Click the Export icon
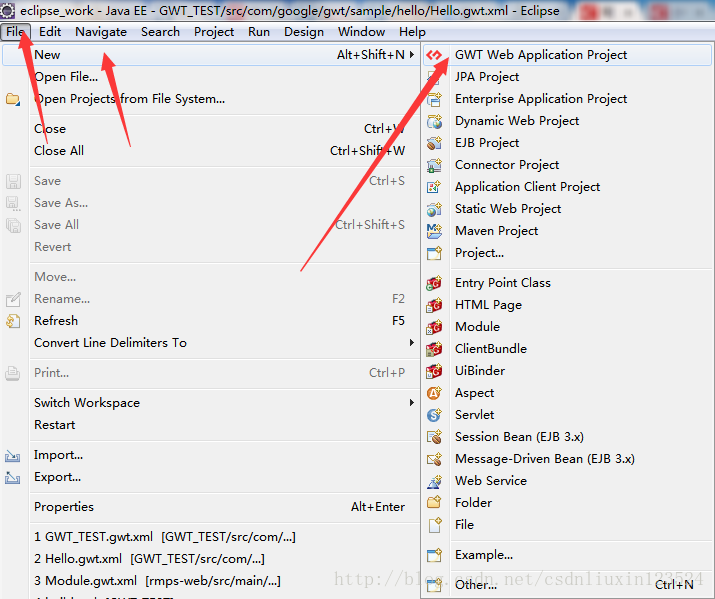The width and height of the screenshot is (715, 599). click(13, 477)
